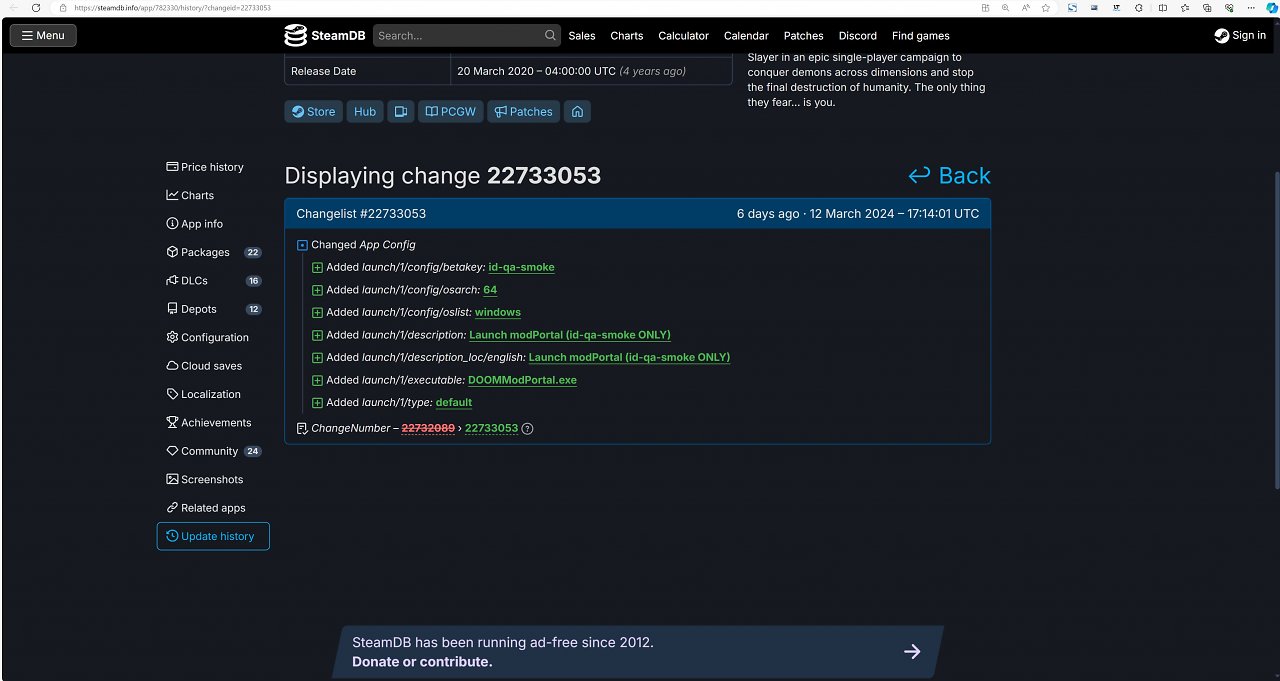This screenshot has width=1280, height=681.
Task: Open the Calendar navigation item
Action: coord(746,35)
